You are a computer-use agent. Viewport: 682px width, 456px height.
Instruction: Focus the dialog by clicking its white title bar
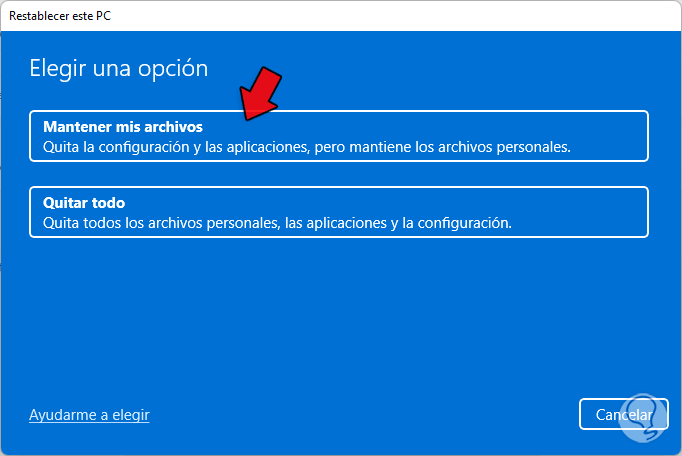[x=341, y=16]
